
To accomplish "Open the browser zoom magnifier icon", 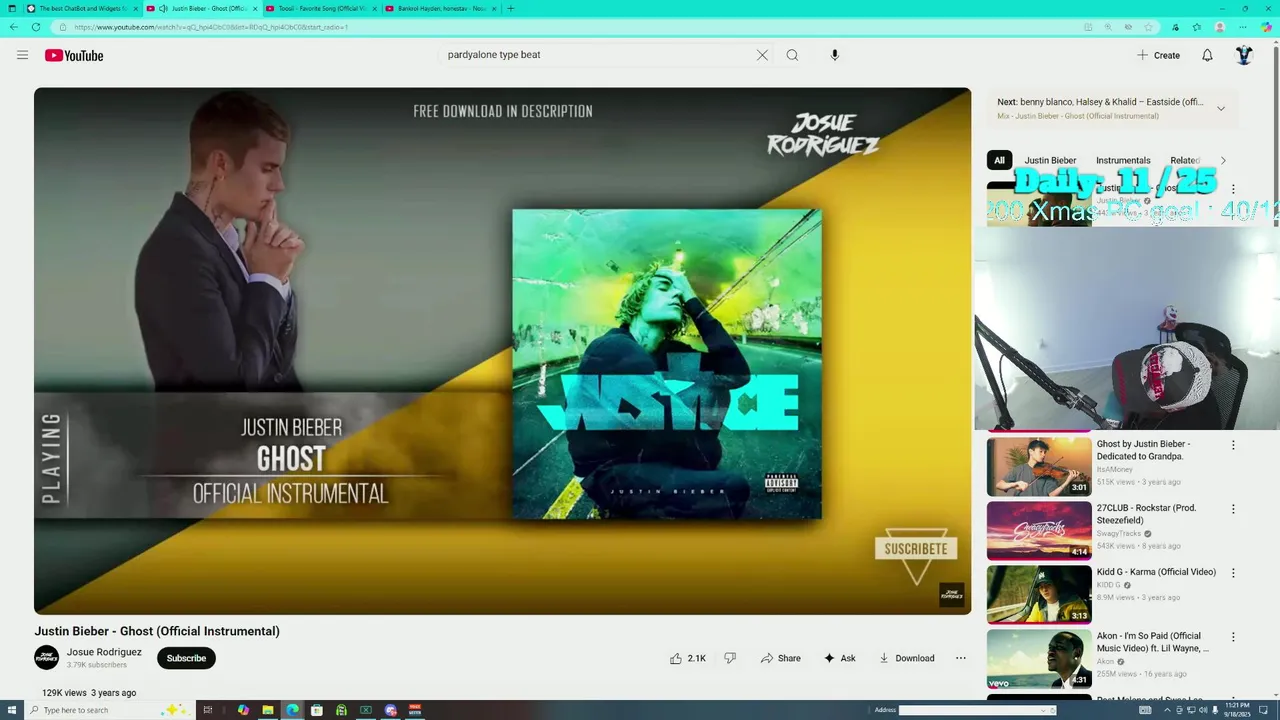I will 1108,27.
